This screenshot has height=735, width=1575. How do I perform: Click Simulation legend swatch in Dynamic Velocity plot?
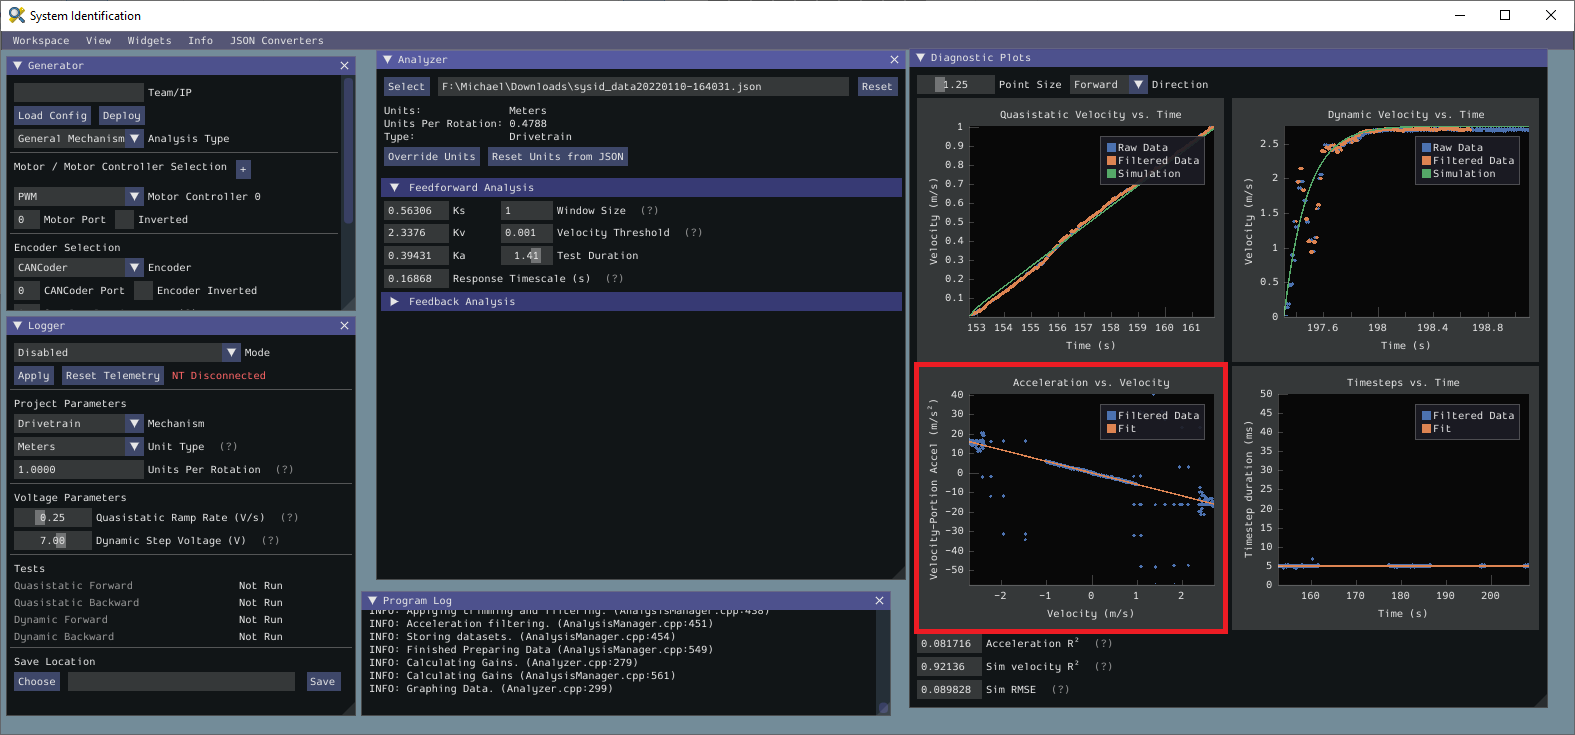coord(1426,174)
